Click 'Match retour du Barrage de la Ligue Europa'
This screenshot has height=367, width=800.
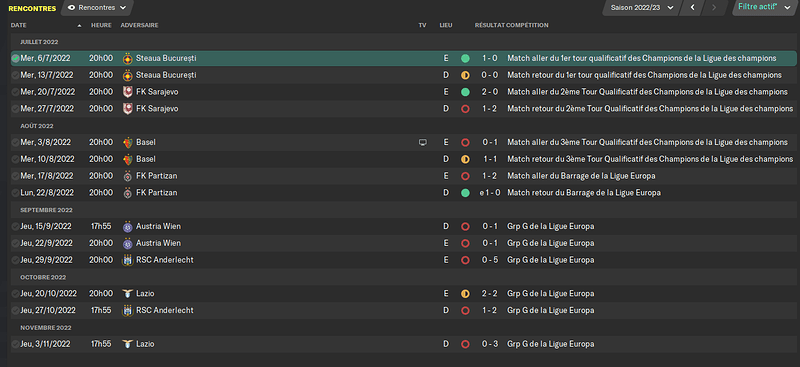[x=584, y=193]
